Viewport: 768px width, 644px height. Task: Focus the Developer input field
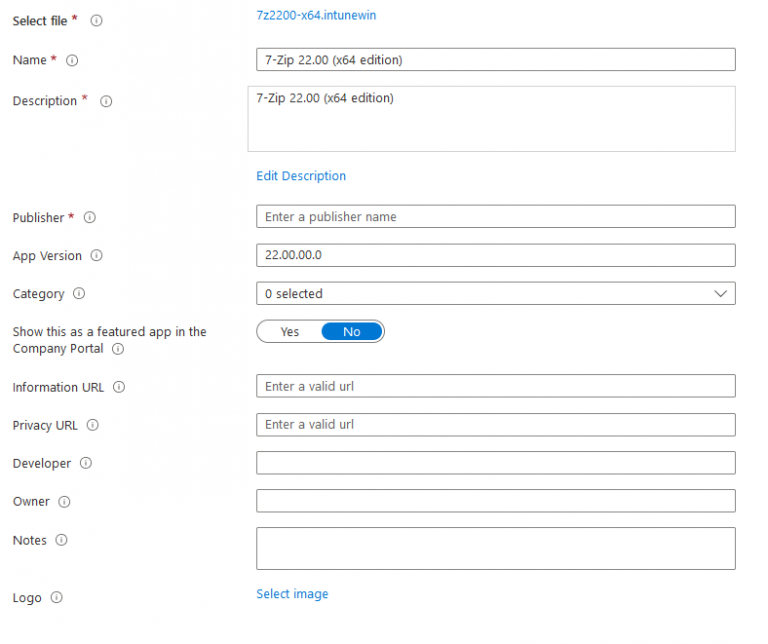coord(496,463)
